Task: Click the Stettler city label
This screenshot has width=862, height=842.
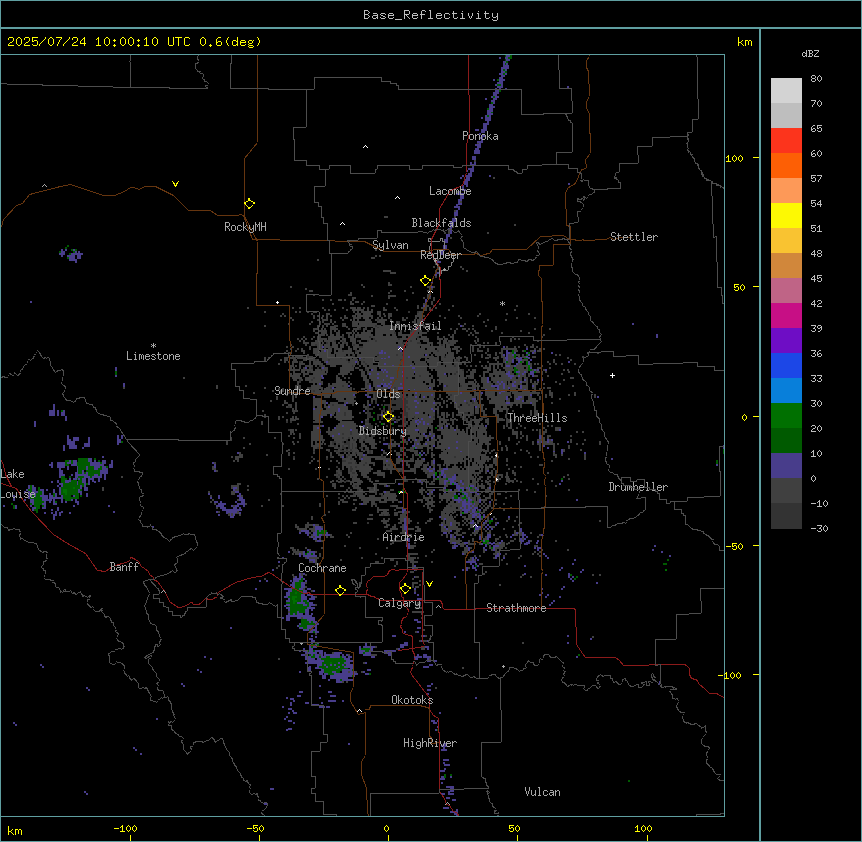Action: point(634,237)
